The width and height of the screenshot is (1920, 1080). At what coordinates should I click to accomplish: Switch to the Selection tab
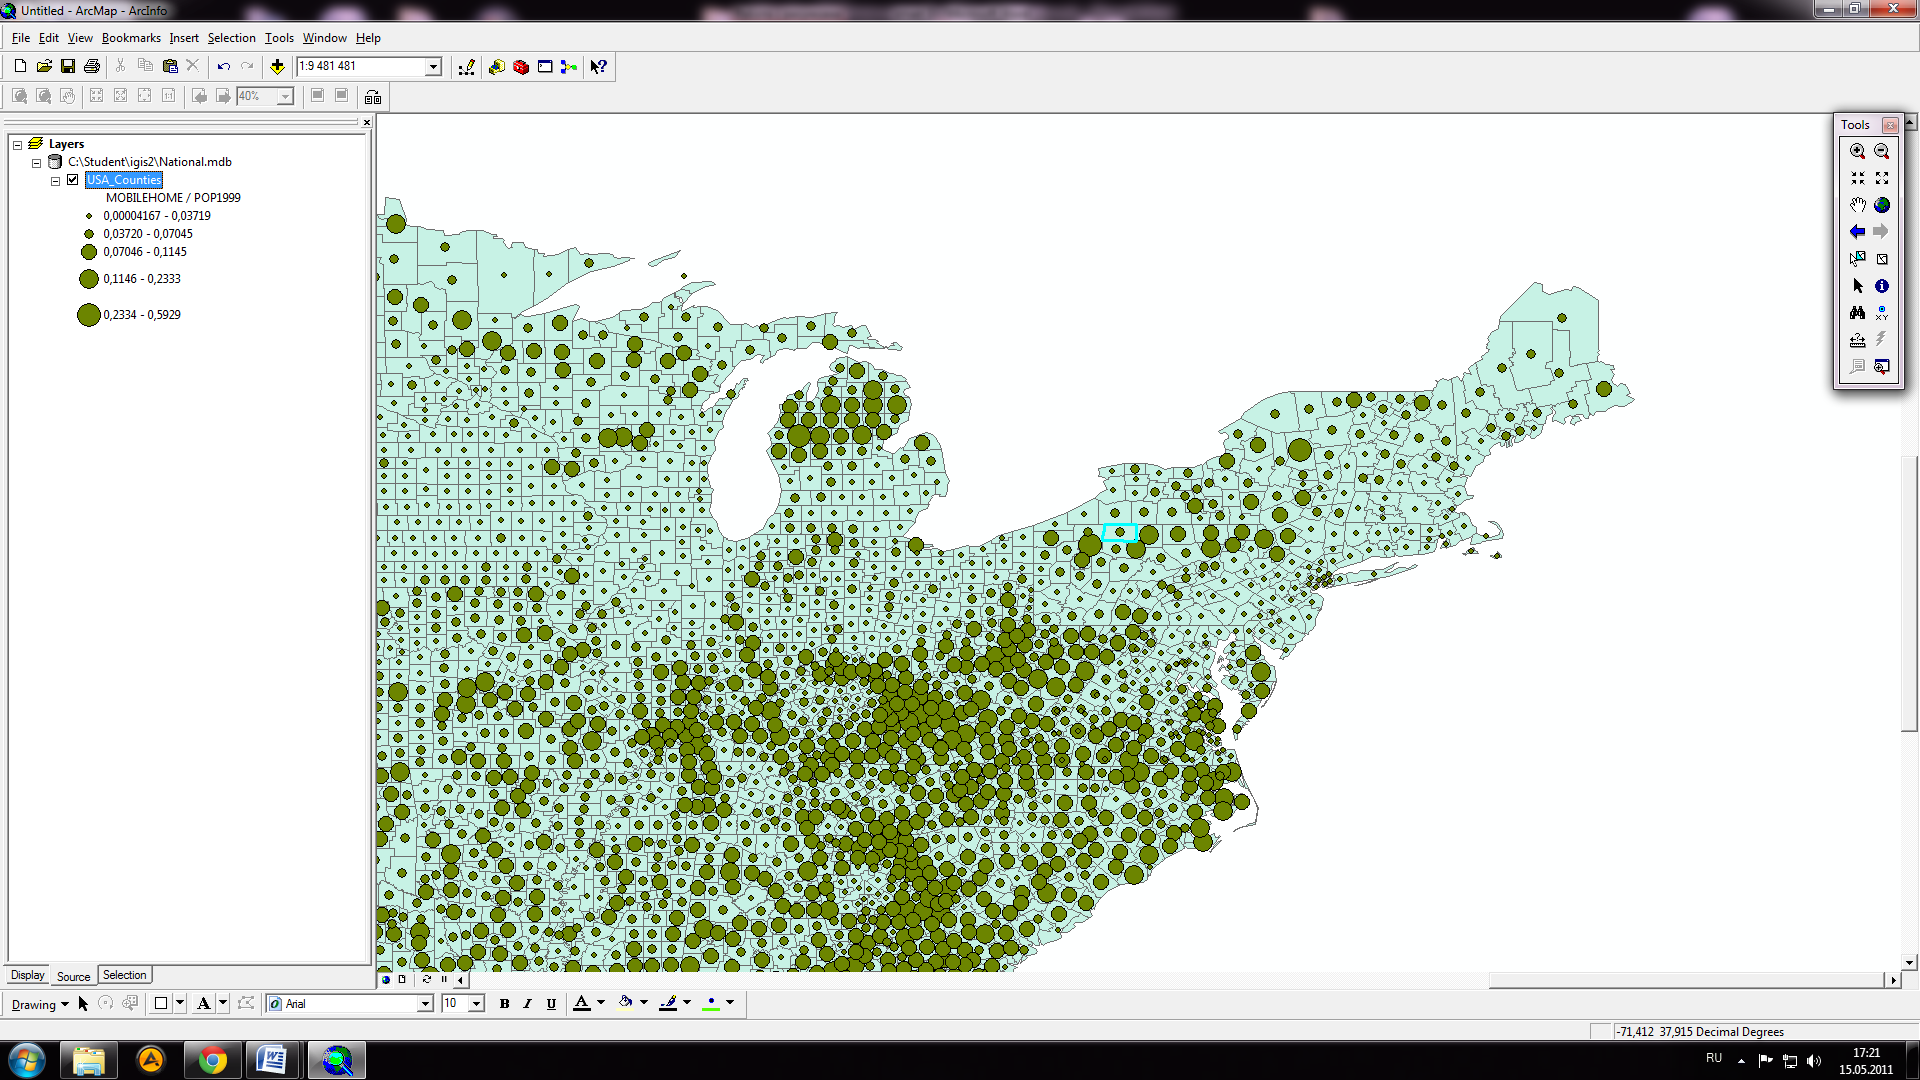pos(125,975)
